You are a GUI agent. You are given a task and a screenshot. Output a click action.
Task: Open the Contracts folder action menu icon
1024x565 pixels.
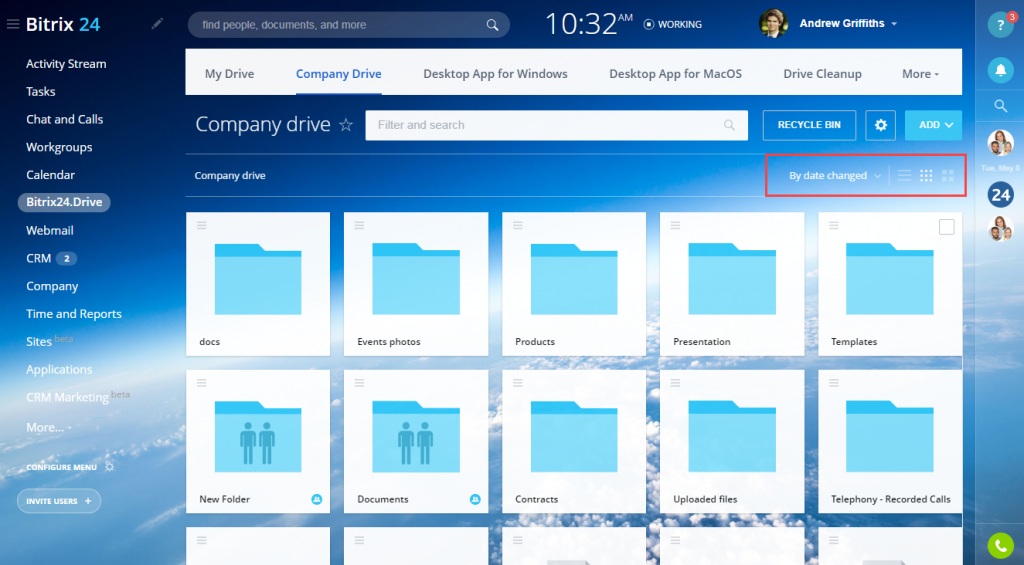pos(518,383)
